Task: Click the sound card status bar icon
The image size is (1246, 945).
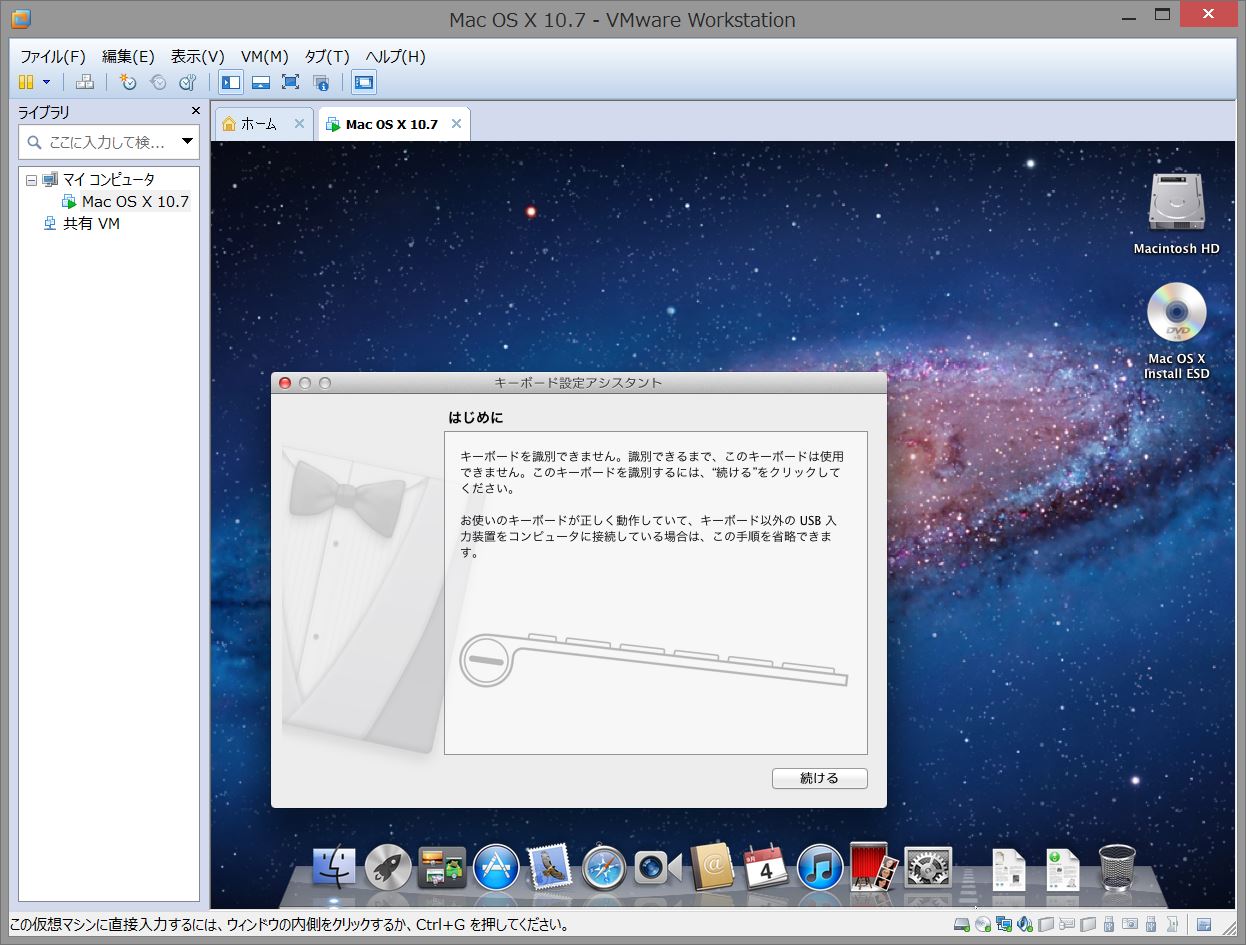Action: 1025,924
